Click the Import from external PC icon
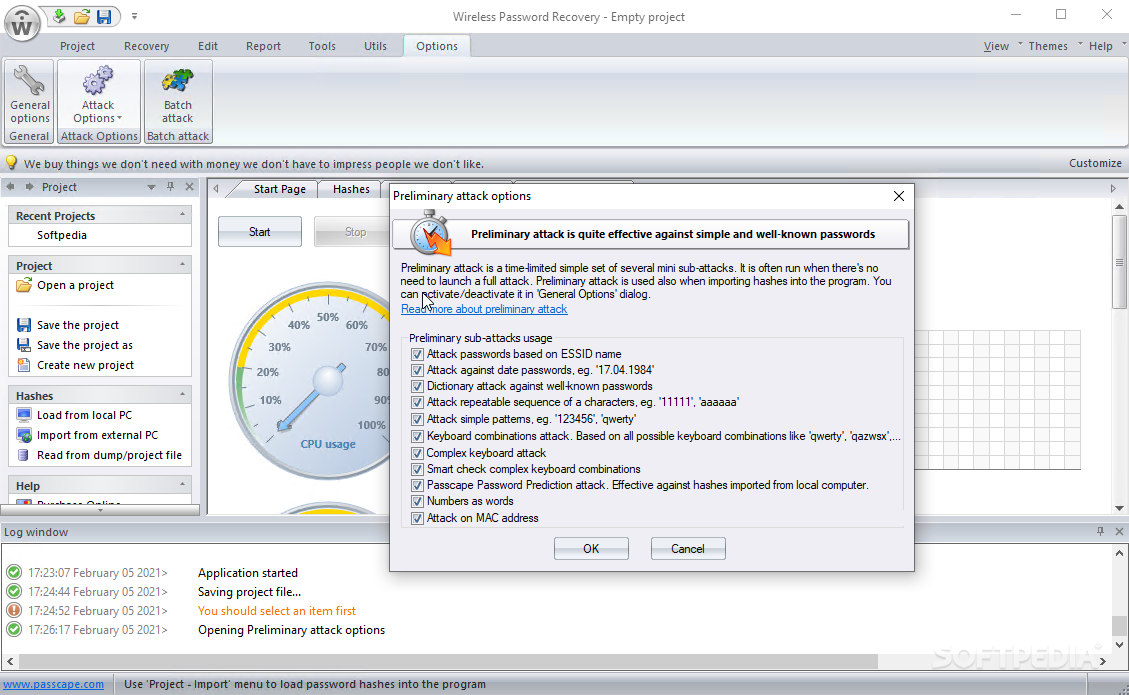Image resolution: width=1129 pixels, height=695 pixels. (24, 435)
